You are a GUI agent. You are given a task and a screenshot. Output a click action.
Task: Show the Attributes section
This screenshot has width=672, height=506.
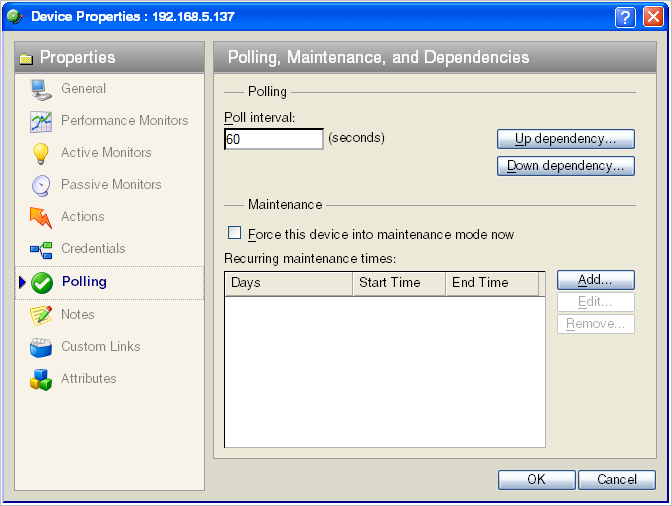coord(89,379)
